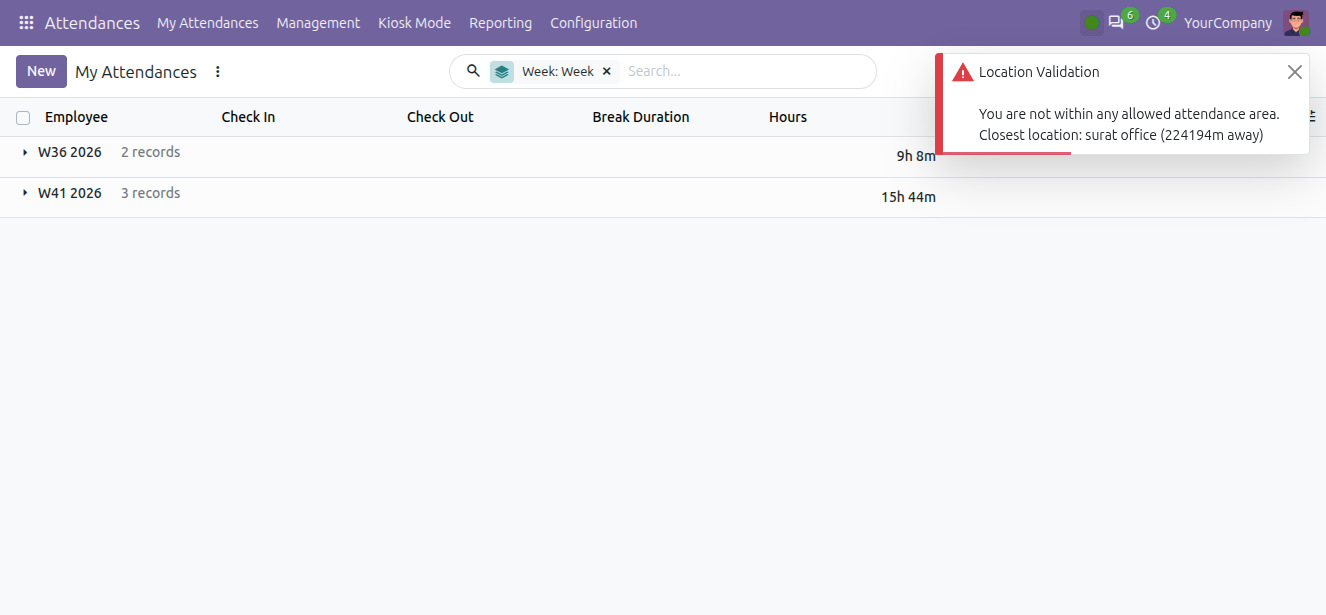Click the New button

41,72
